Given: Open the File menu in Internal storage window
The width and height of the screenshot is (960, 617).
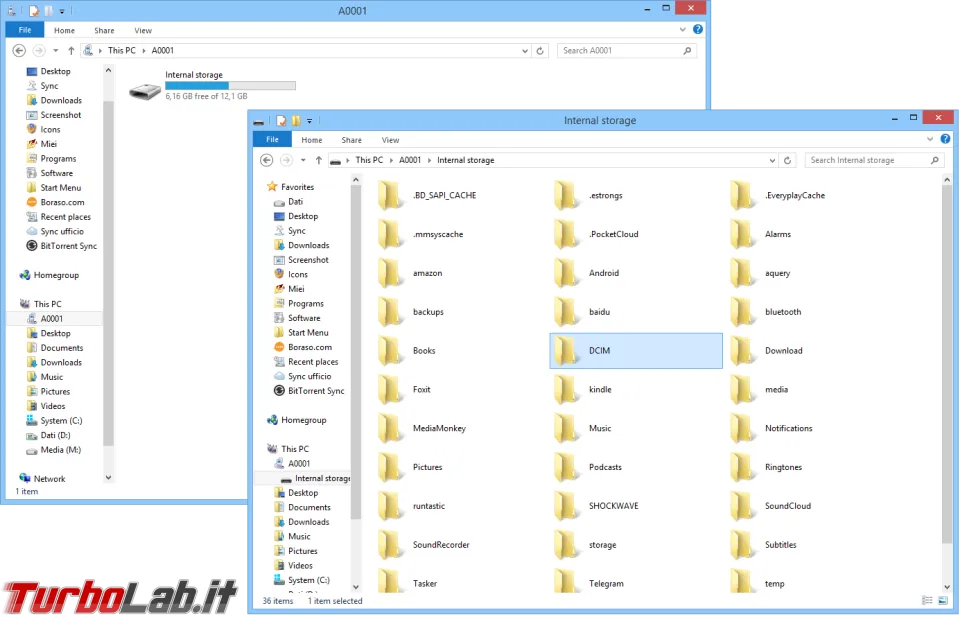Looking at the screenshot, I should click(x=272, y=140).
